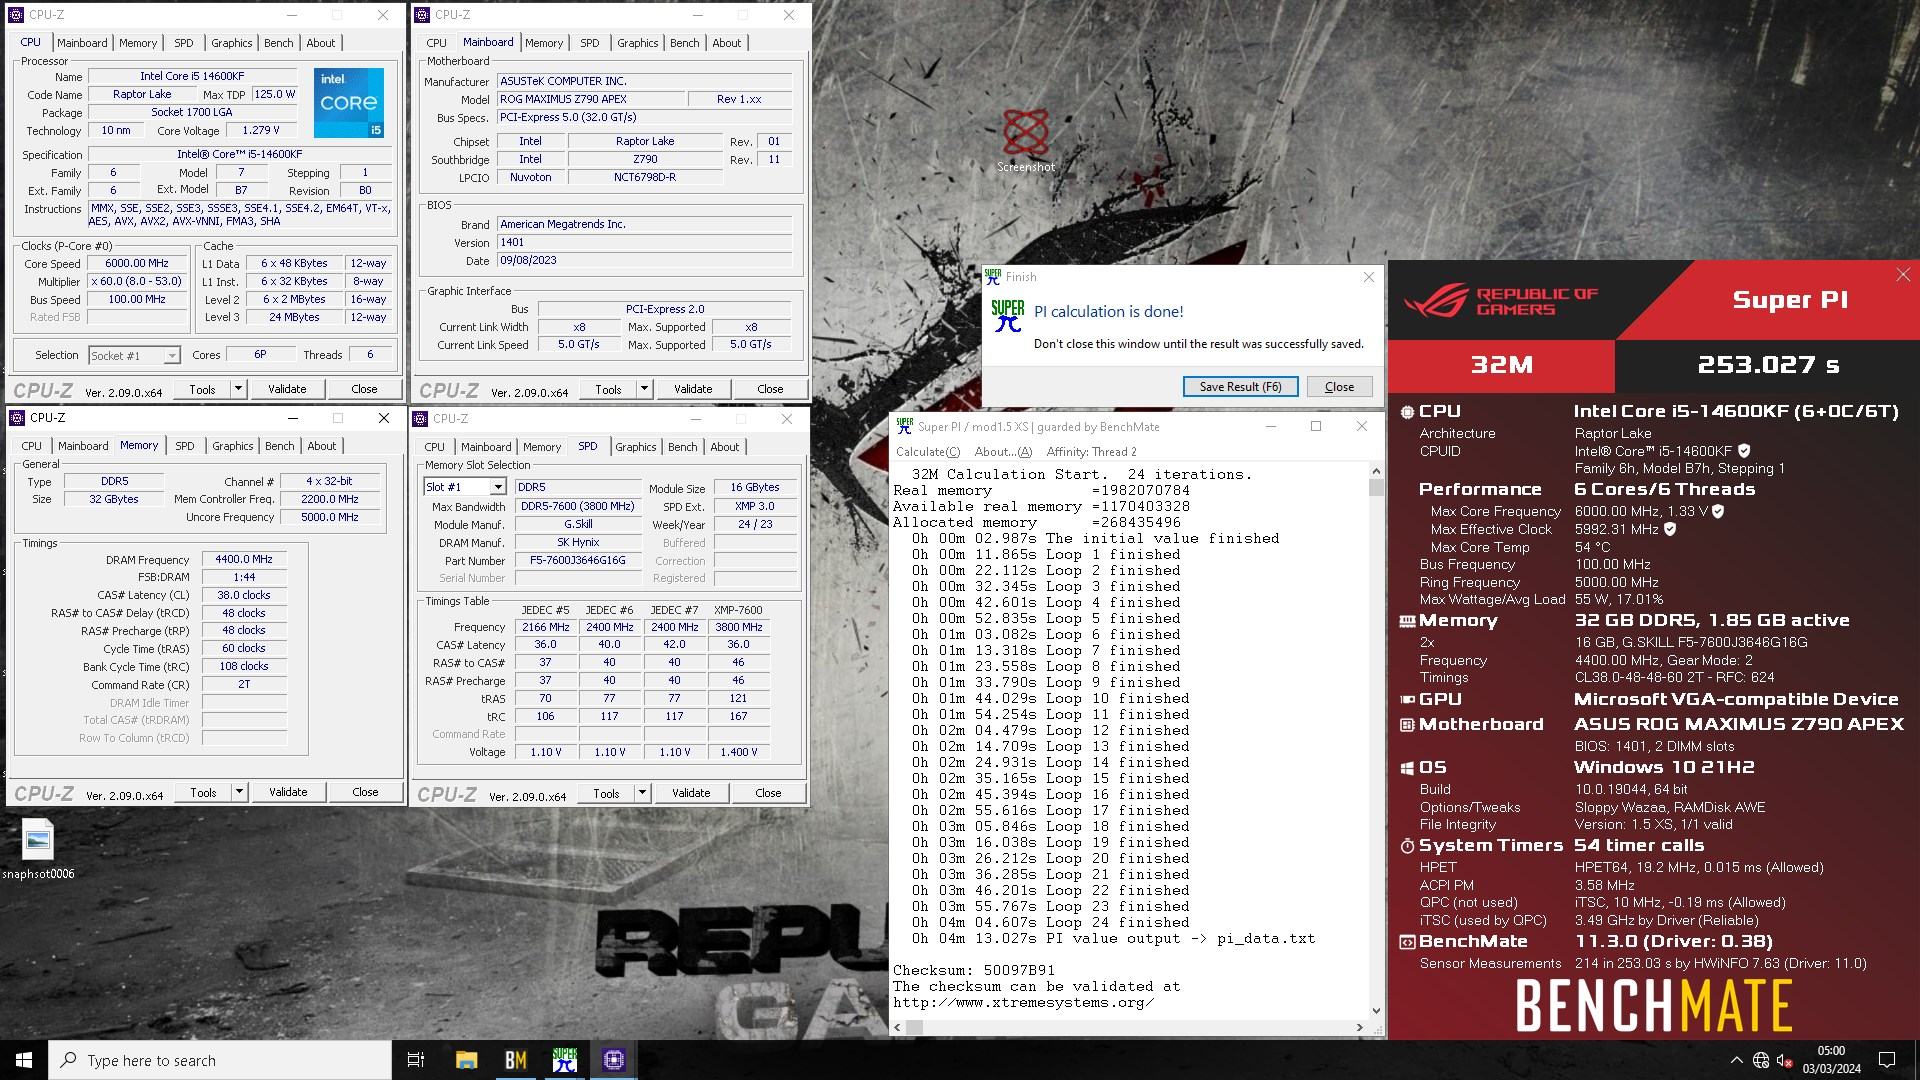Click the Affinity: Thread 2 menu text
The image size is (1920, 1080).
[1091, 452]
